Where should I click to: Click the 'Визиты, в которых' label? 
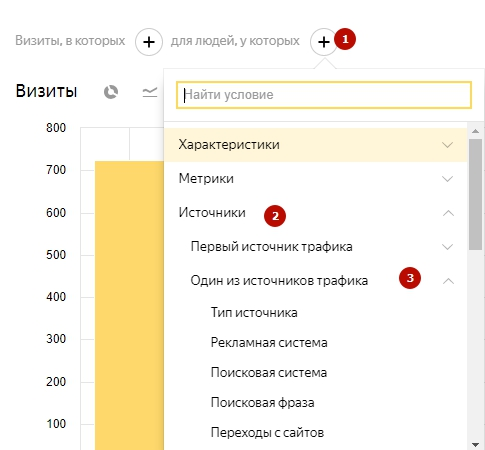[x=70, y=41]
